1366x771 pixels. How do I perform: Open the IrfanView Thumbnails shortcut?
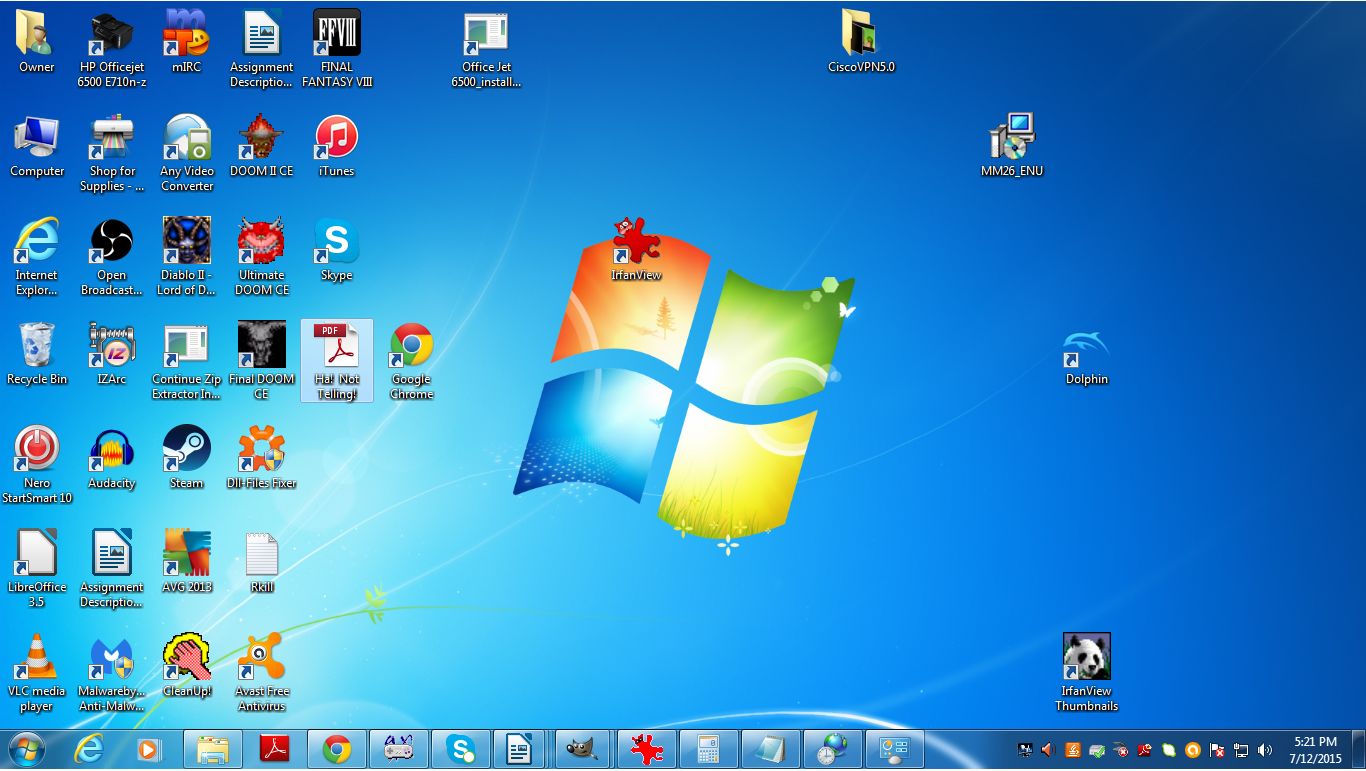1087,673
